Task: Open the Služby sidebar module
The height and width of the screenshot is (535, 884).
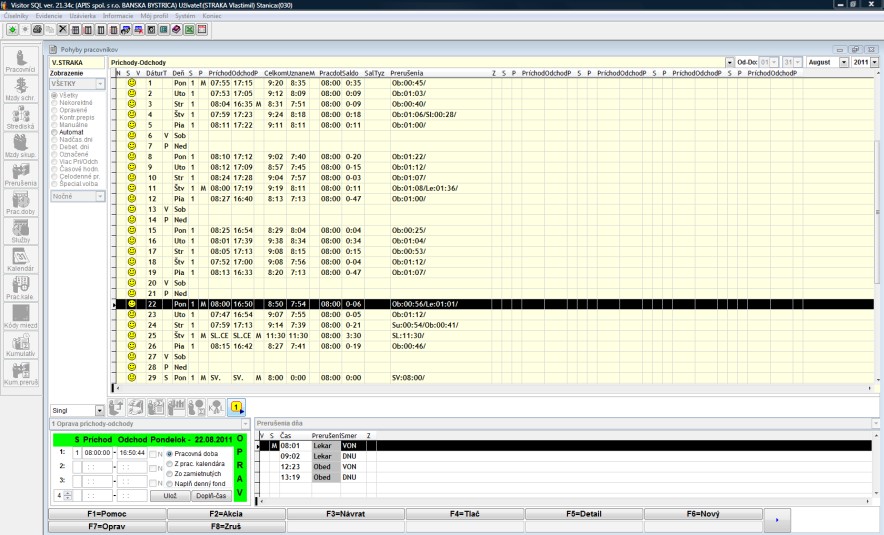Action: 20,233
